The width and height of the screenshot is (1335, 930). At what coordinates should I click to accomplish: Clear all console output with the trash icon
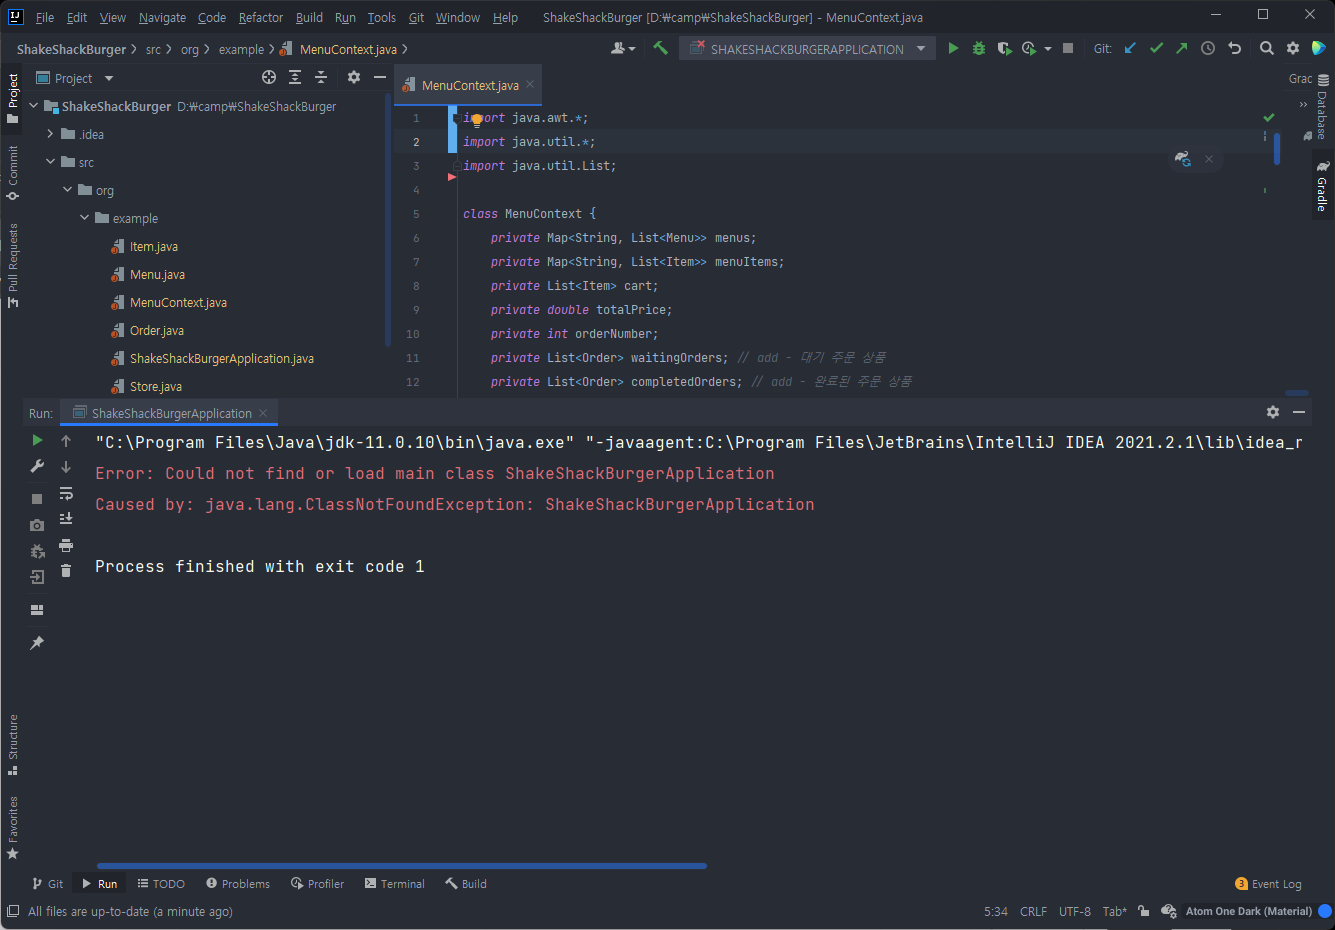point(66,571)
